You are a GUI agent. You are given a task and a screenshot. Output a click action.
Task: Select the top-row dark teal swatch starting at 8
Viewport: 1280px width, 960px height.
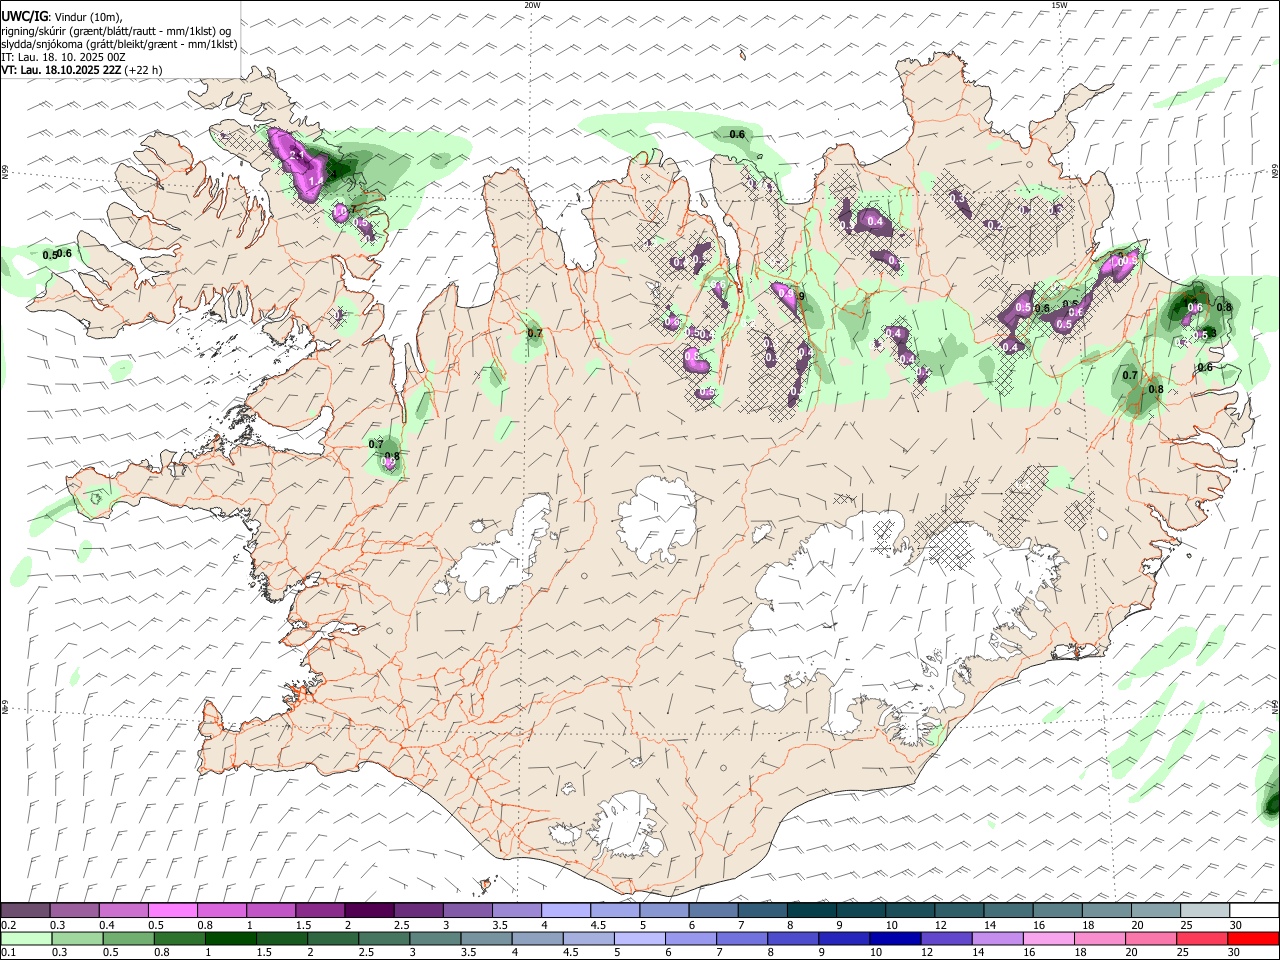(810, 911)
